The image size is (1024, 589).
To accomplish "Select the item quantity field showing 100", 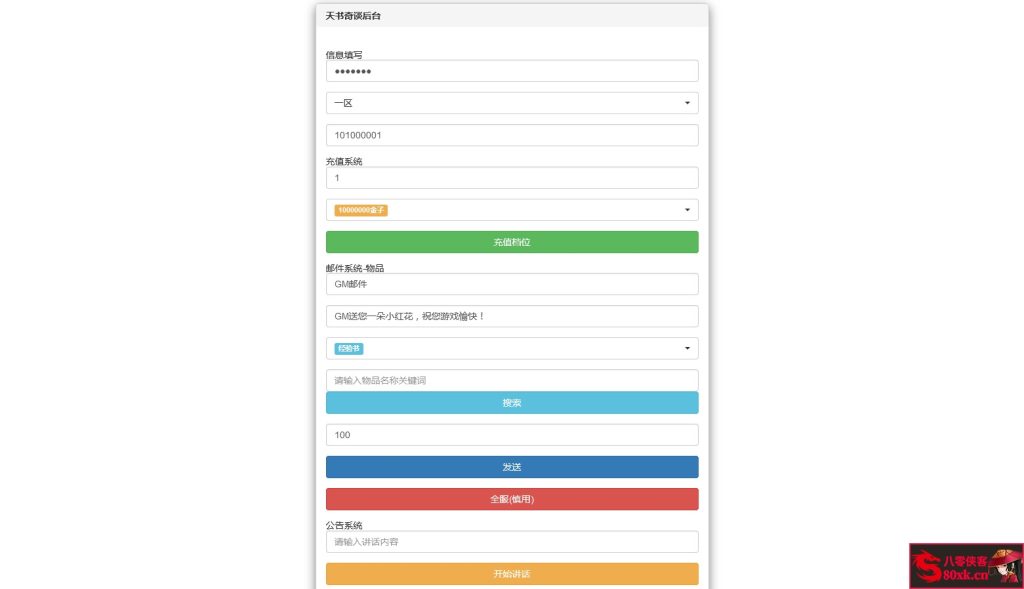I will click(512, 434).
